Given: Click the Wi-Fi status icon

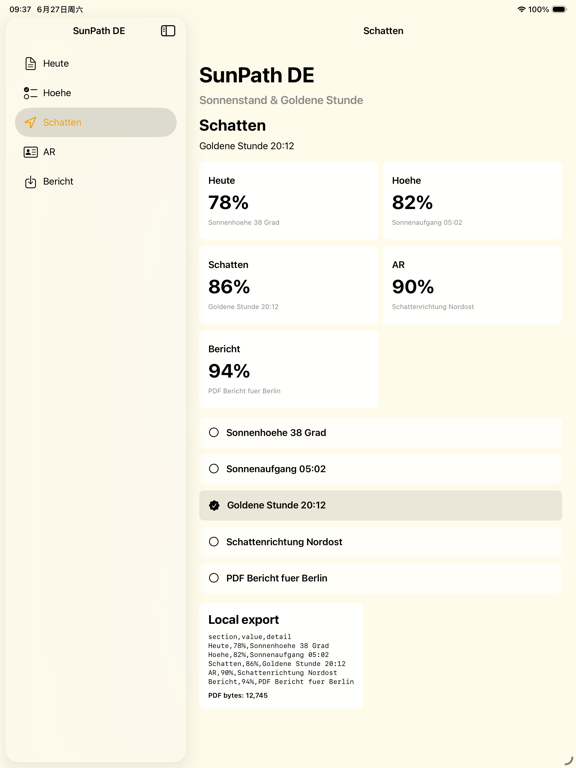Looking at the screenshot, I should pos(522,9).
